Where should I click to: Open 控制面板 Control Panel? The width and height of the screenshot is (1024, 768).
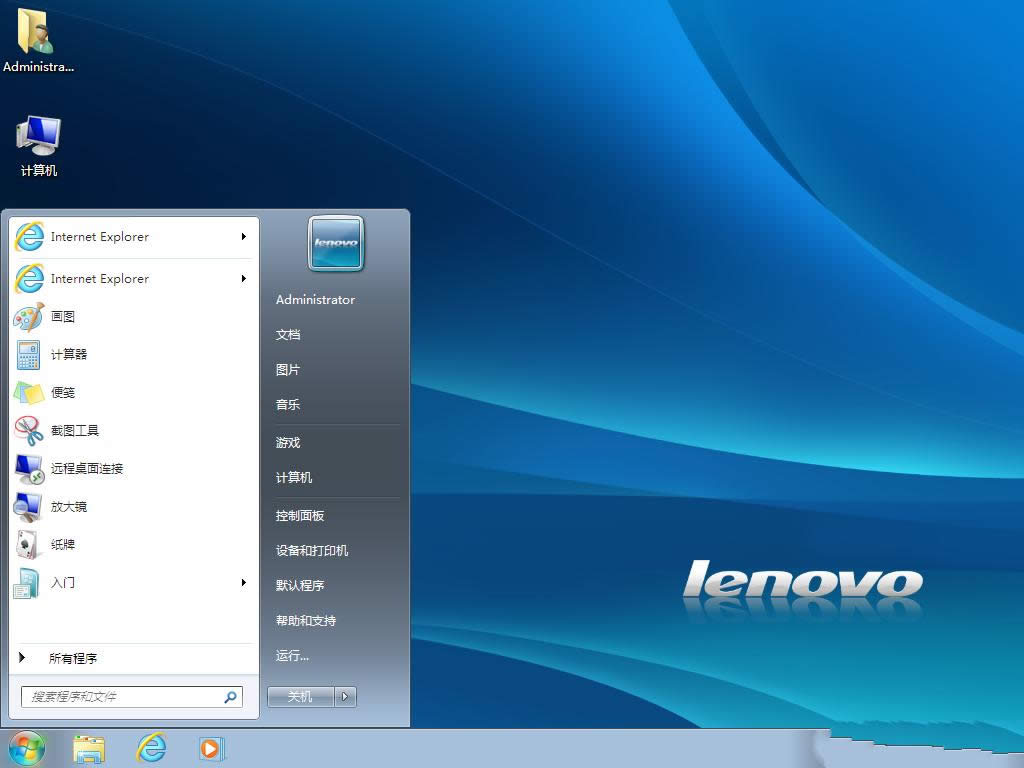[298, 515]
